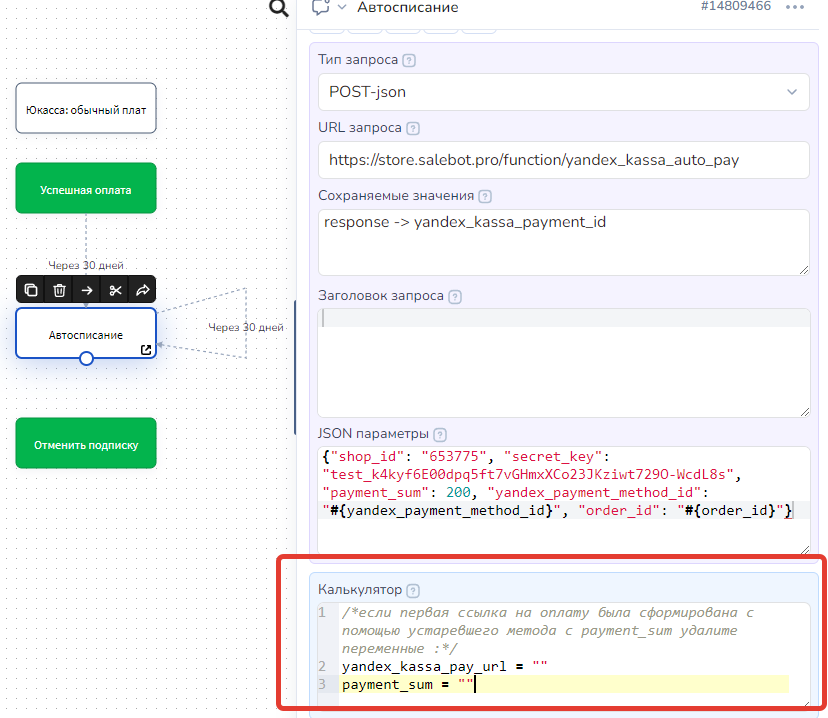The width and height of the screenshot is (828, 718).
Task: Open the search magnifier icon
Action: (x=278, y=9)
